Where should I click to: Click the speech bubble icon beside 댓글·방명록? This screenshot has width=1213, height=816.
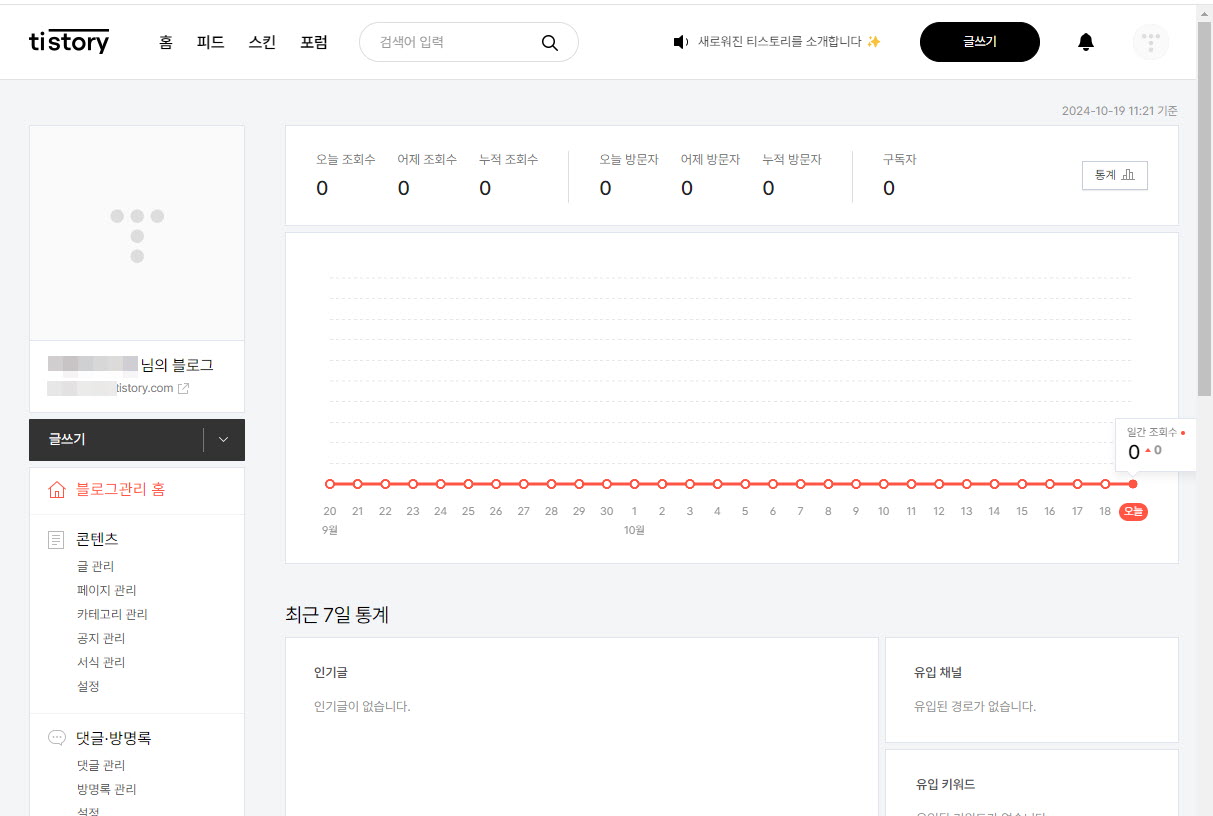56,737
